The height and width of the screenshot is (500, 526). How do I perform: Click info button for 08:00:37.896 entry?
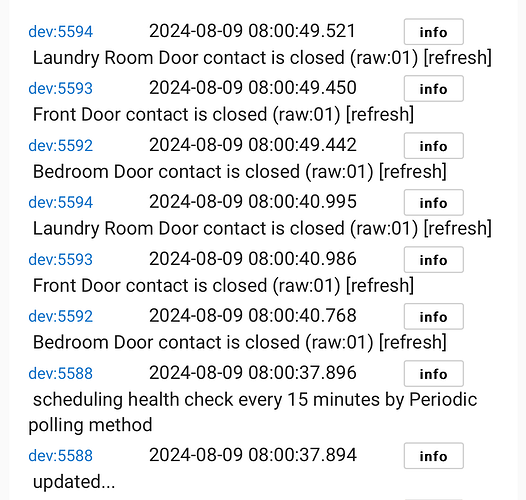[433, 373]
